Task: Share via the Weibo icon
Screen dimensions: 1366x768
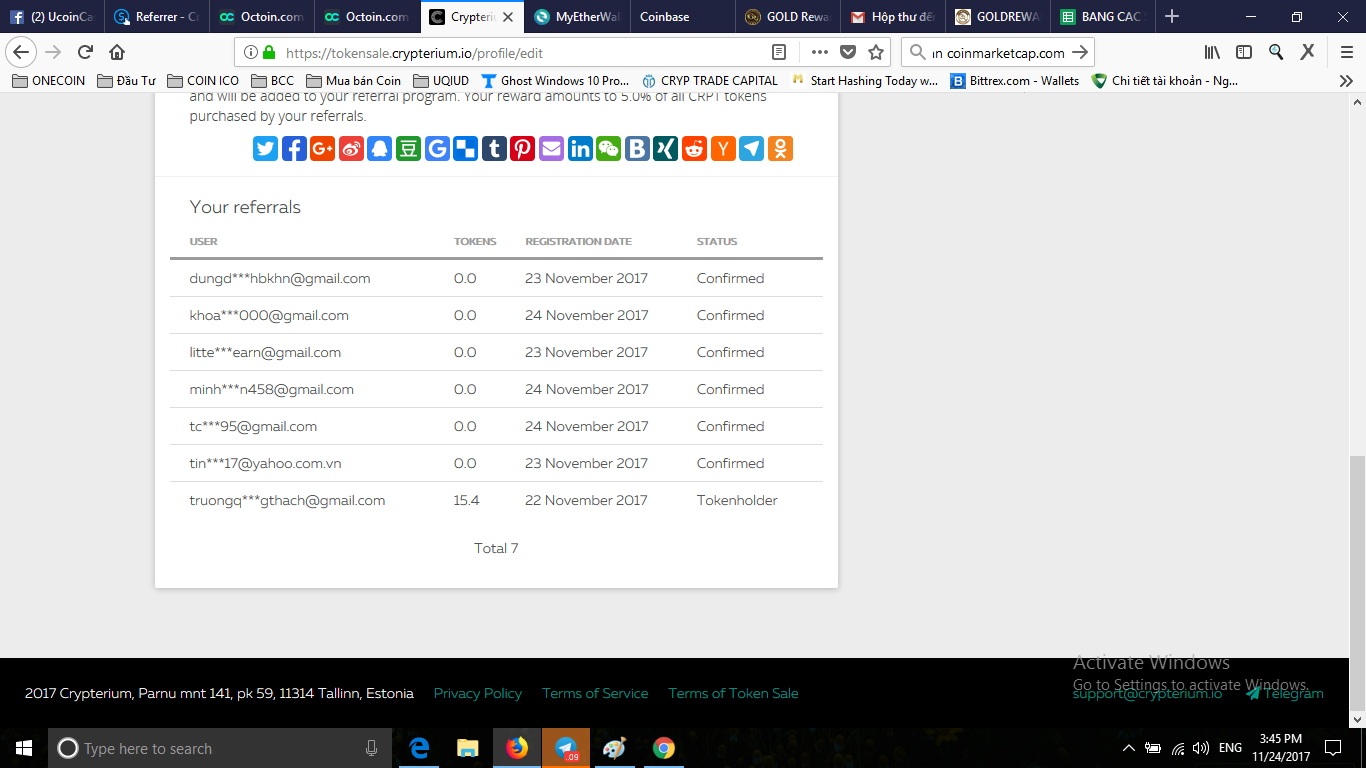Action: 351,149
